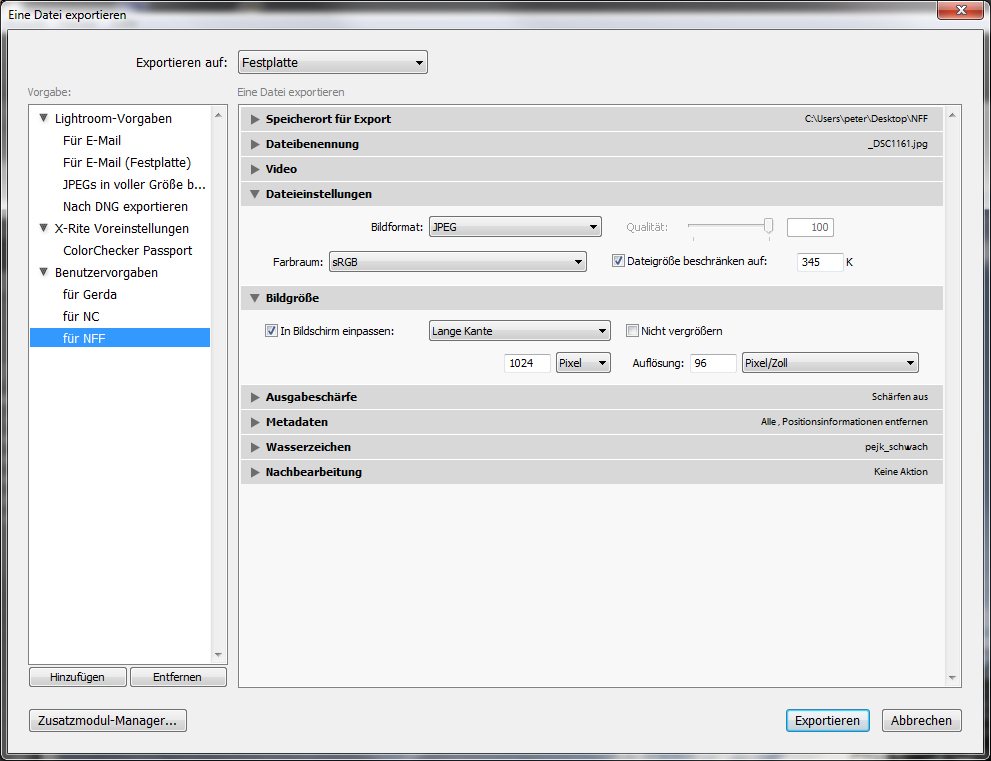Click the file size limit field 345
Viewport: 991px width, 761px height.
coord(820,262)
